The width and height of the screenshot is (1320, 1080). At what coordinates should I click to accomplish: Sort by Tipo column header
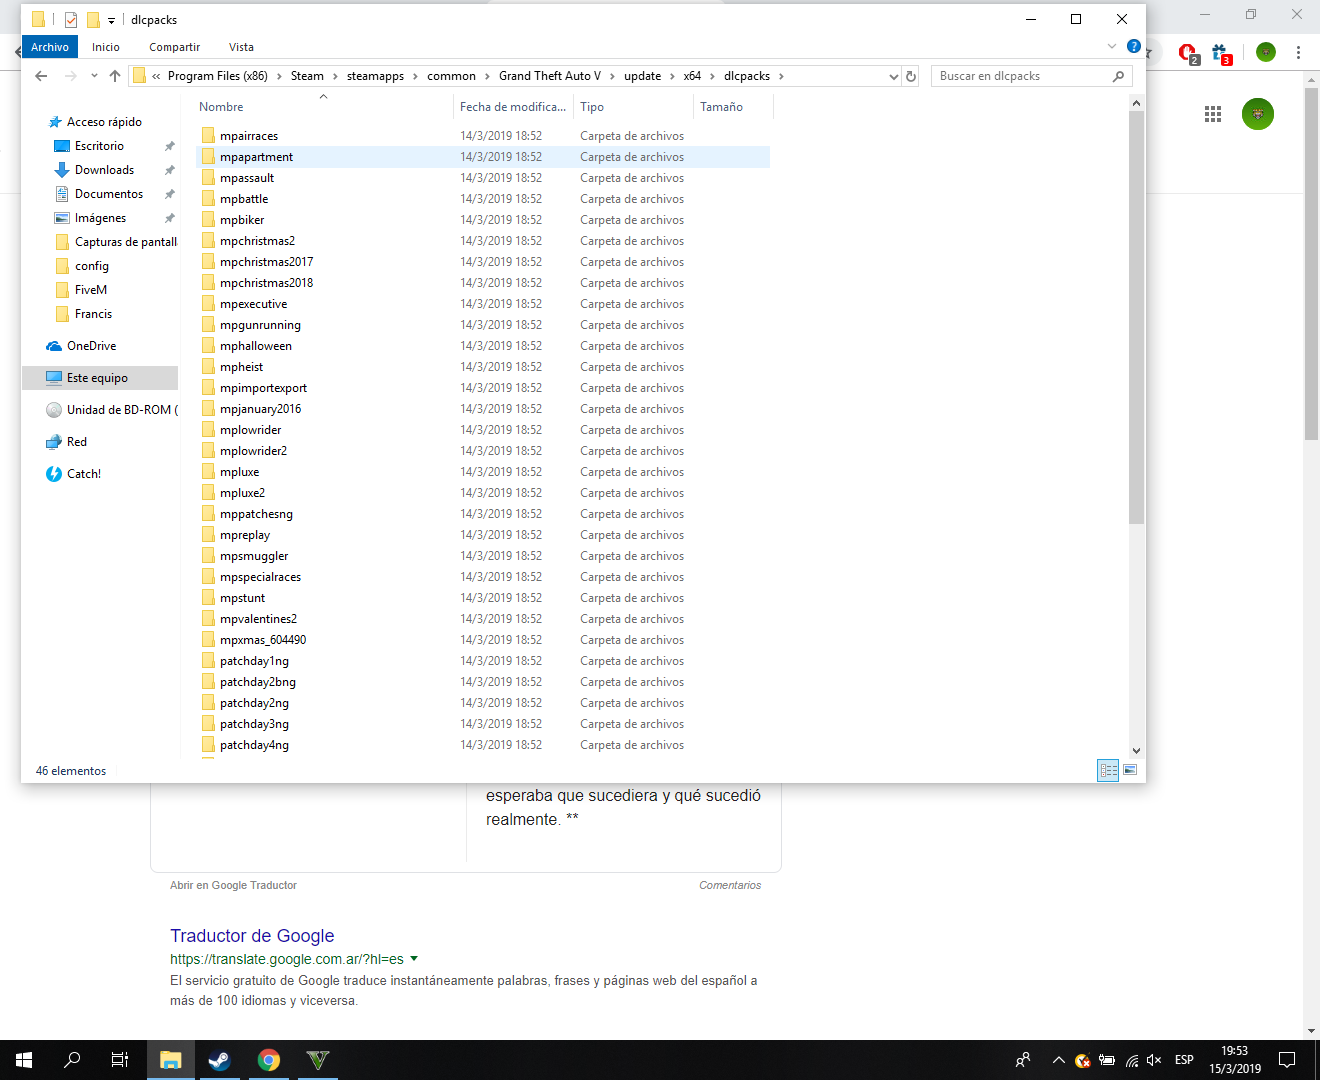(592, 107)
